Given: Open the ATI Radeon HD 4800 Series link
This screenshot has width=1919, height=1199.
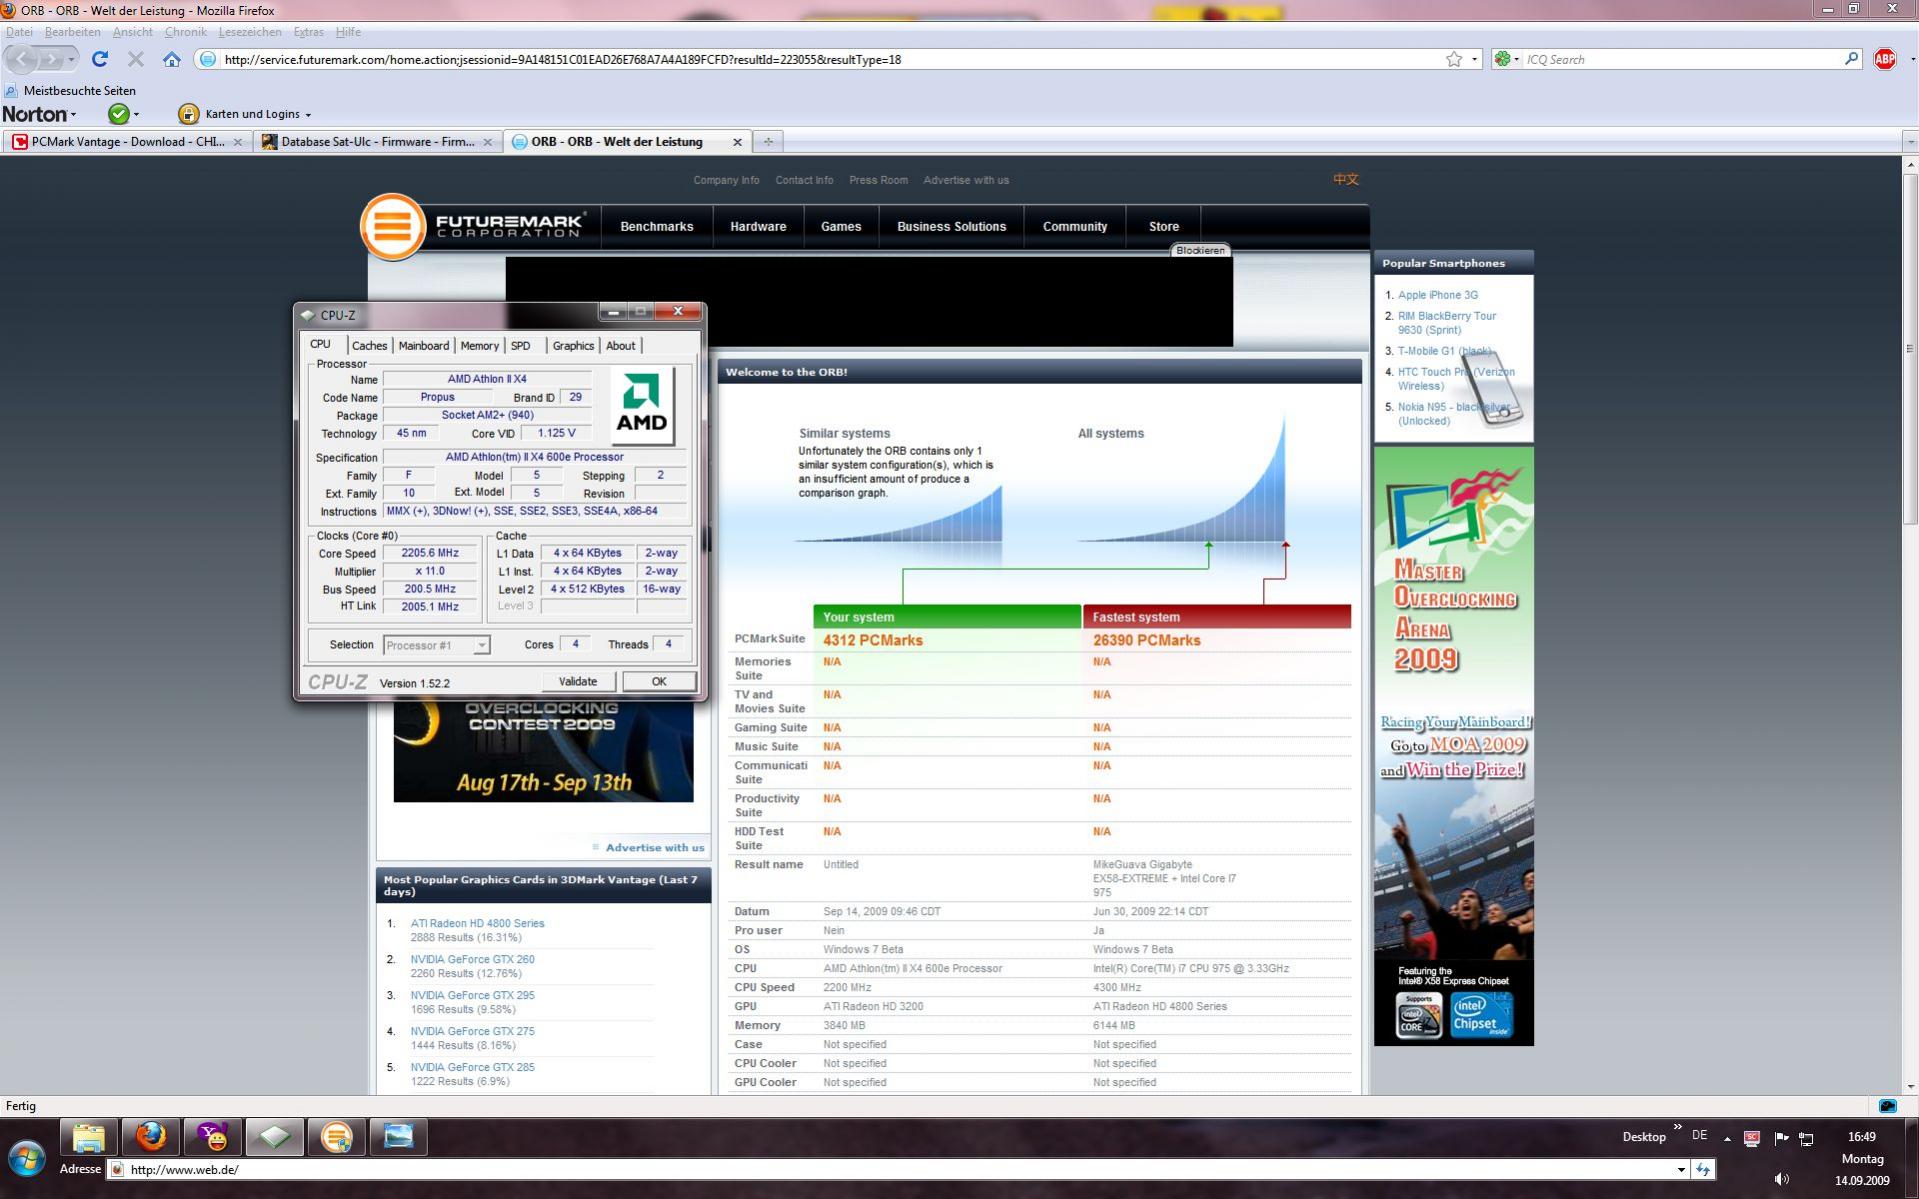Looking at the screenshot, I should (477, 923).
